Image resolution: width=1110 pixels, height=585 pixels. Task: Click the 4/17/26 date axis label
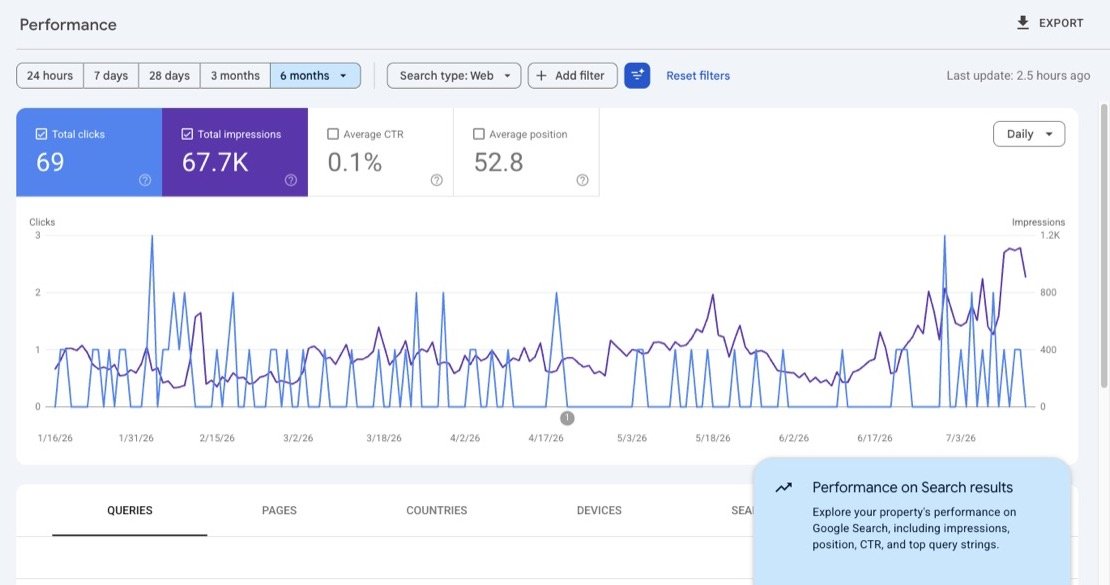546,438
